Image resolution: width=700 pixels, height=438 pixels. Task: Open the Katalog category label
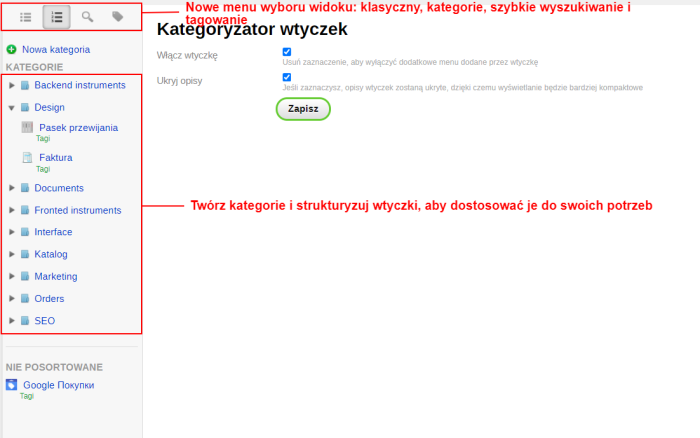51,254
